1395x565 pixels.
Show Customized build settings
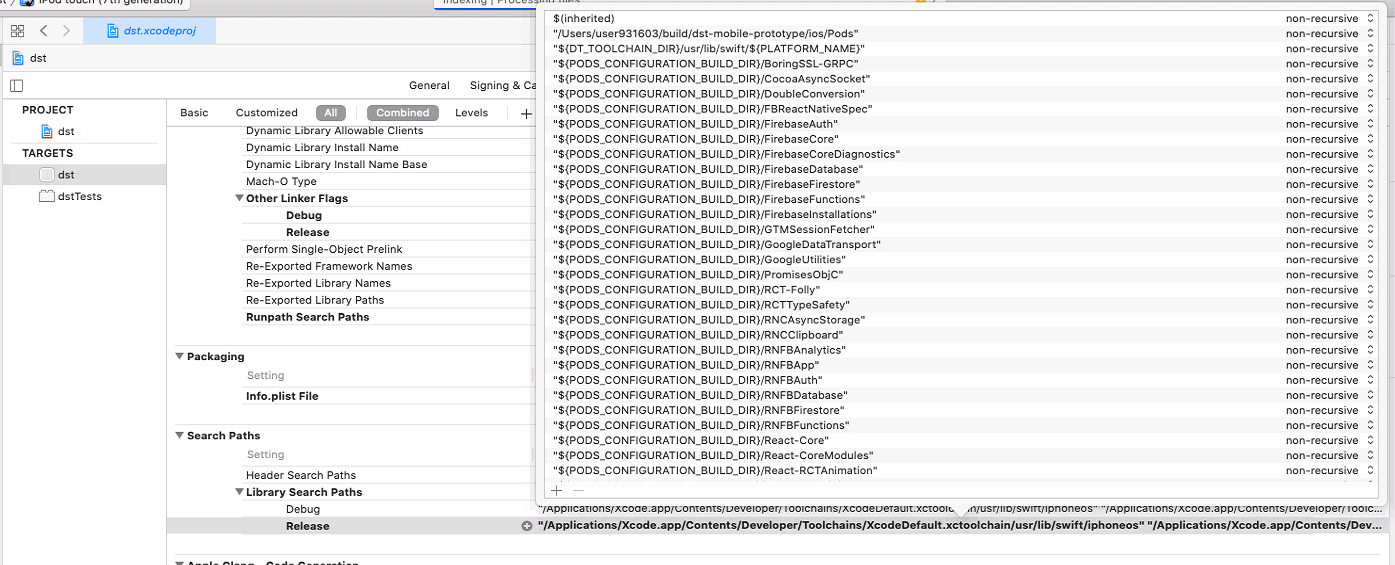(x=266, y=113)
